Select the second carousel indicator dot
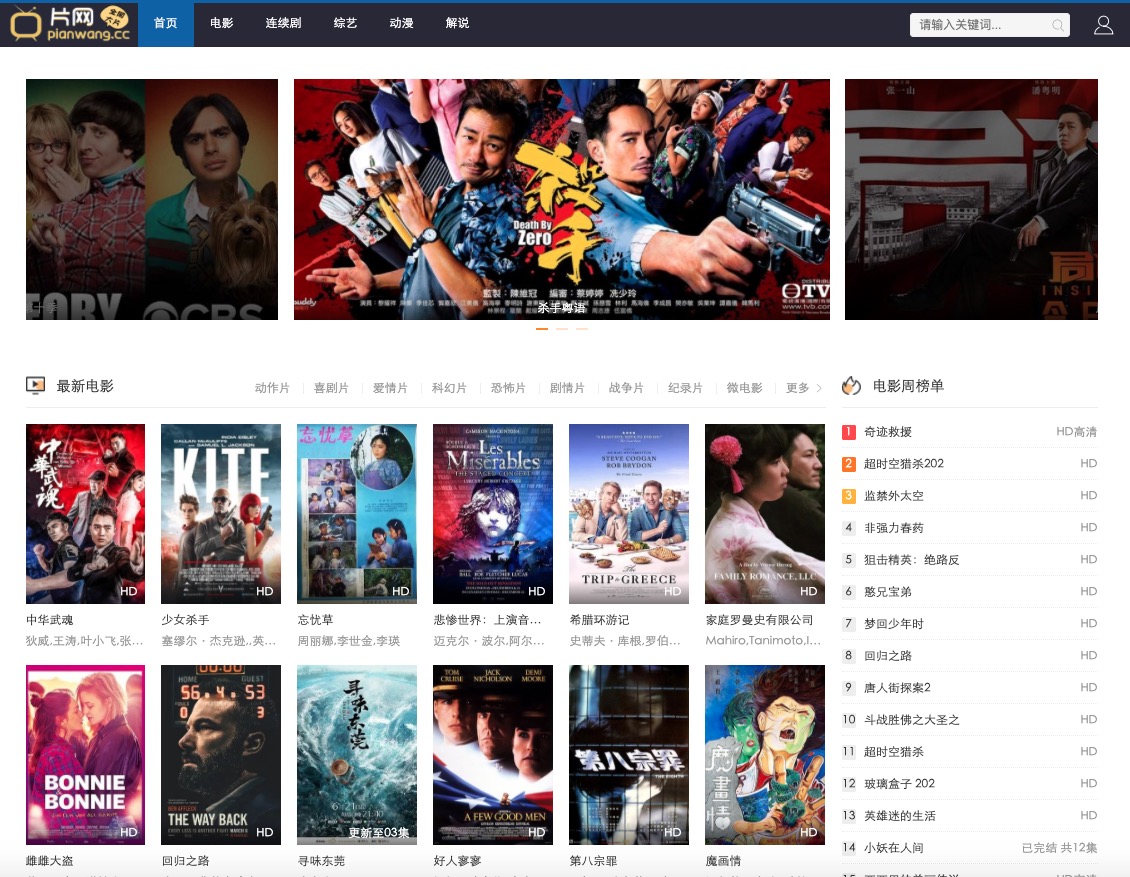 point(561,329)
